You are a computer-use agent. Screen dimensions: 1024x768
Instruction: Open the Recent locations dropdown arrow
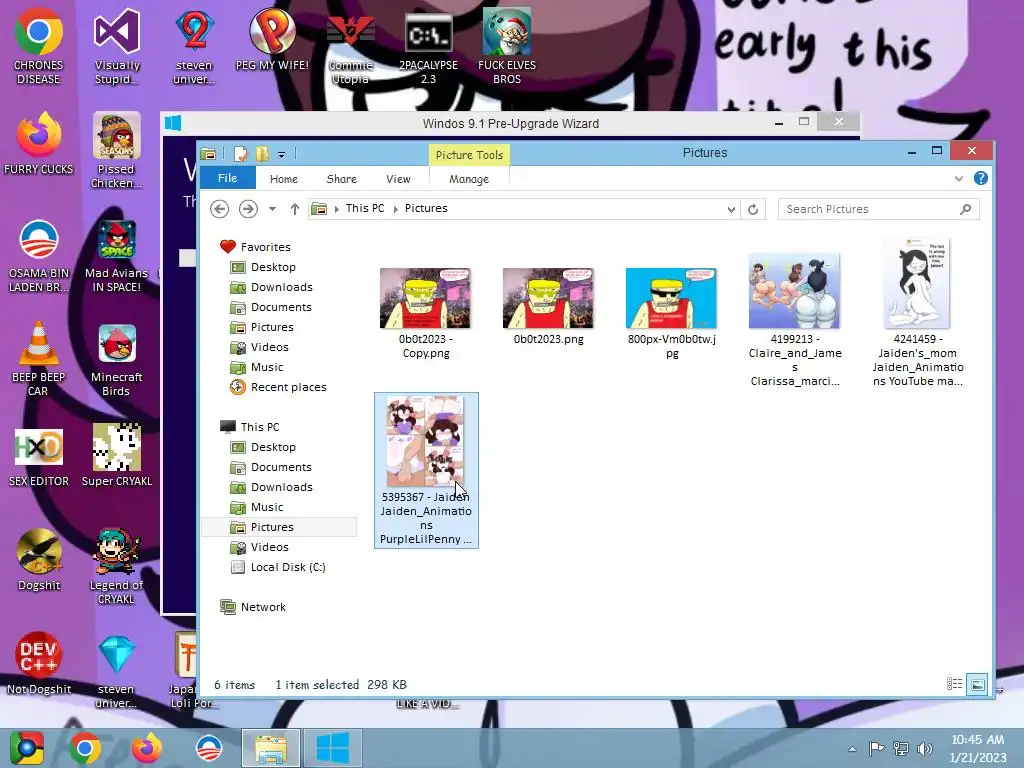click(x=272, y=209)
